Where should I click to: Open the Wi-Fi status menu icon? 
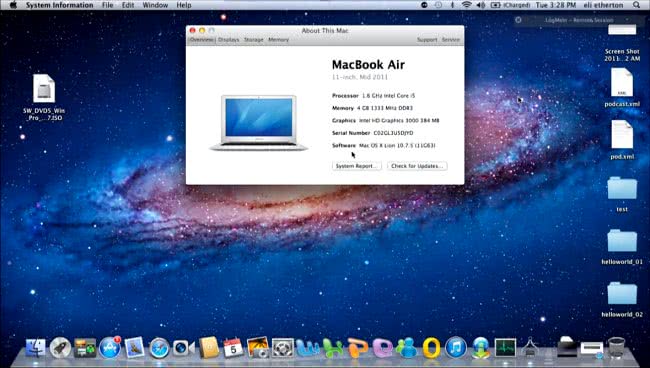(467, 5)
